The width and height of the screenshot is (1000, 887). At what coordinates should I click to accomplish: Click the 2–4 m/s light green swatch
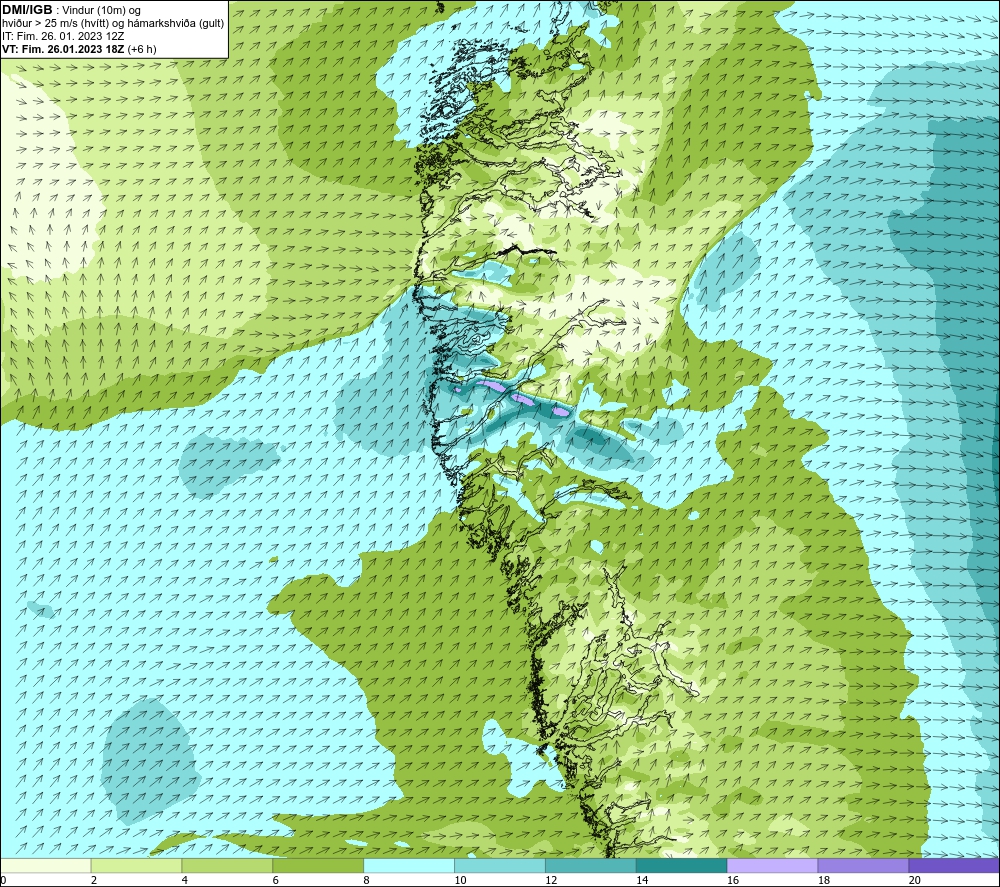(x=136, y=865)
